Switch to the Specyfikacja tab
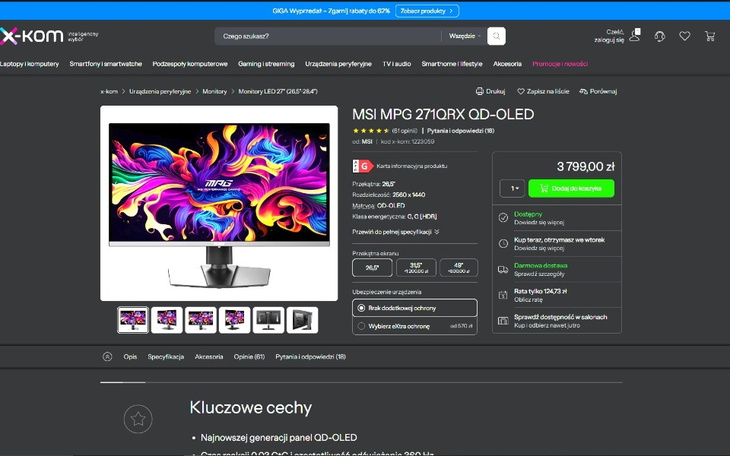This screenshot has width=730, height=456. [166, 357]
